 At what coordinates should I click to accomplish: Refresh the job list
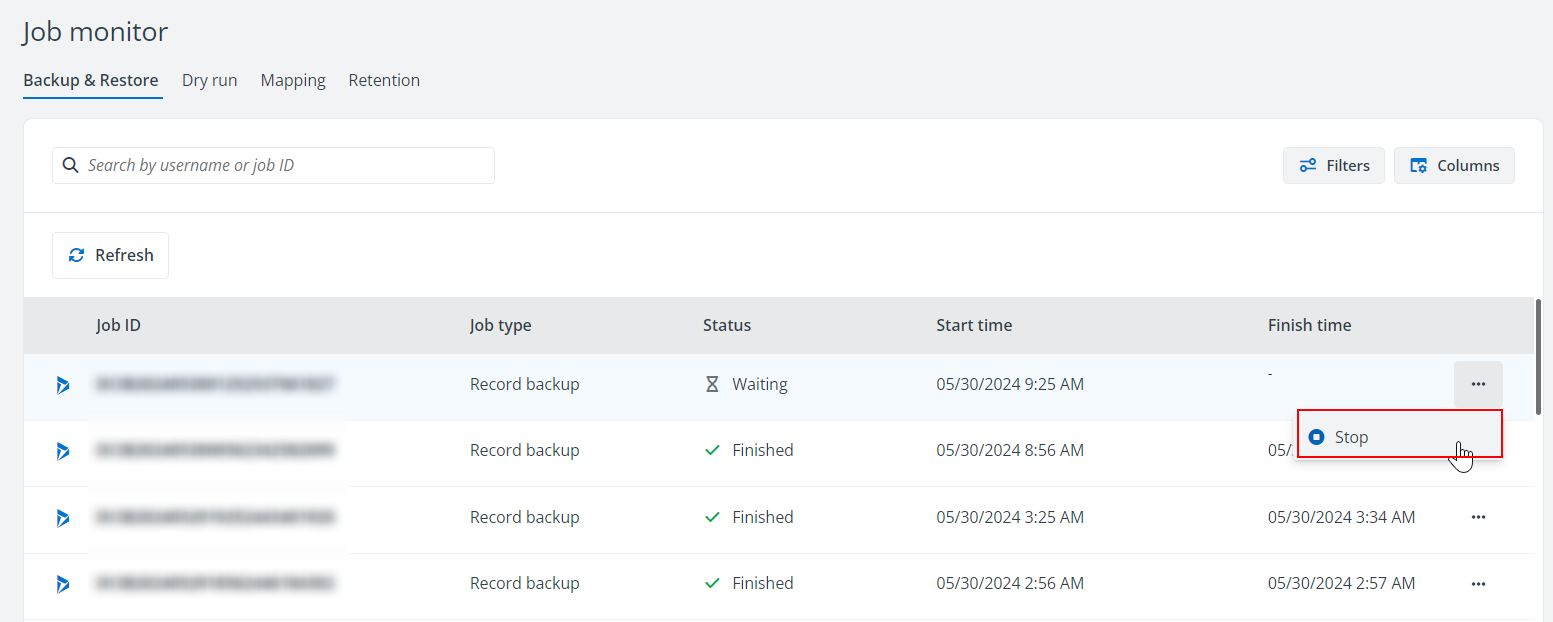click(111, 255)
